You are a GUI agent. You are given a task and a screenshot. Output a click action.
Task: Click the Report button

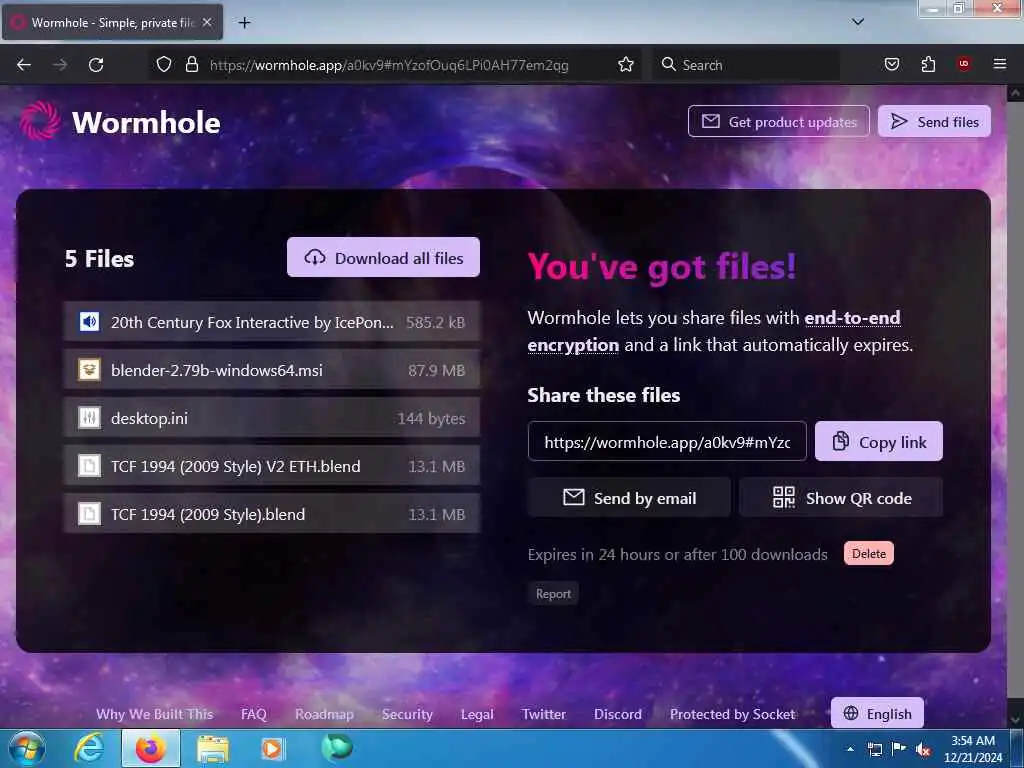pyautogui.click(x=553, y=594)
